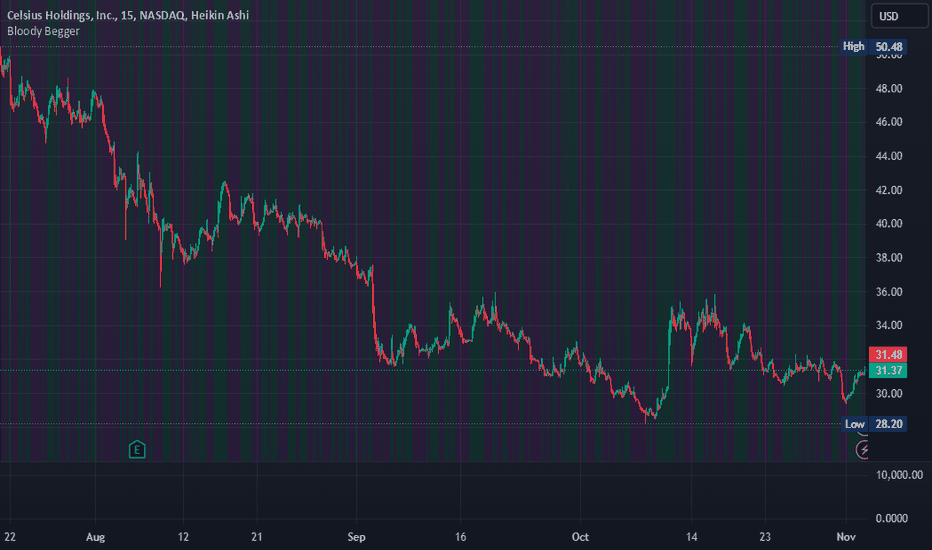Screen dimensions: 932x550
Task: Click the 'Sep' date label
Action: 356,537
